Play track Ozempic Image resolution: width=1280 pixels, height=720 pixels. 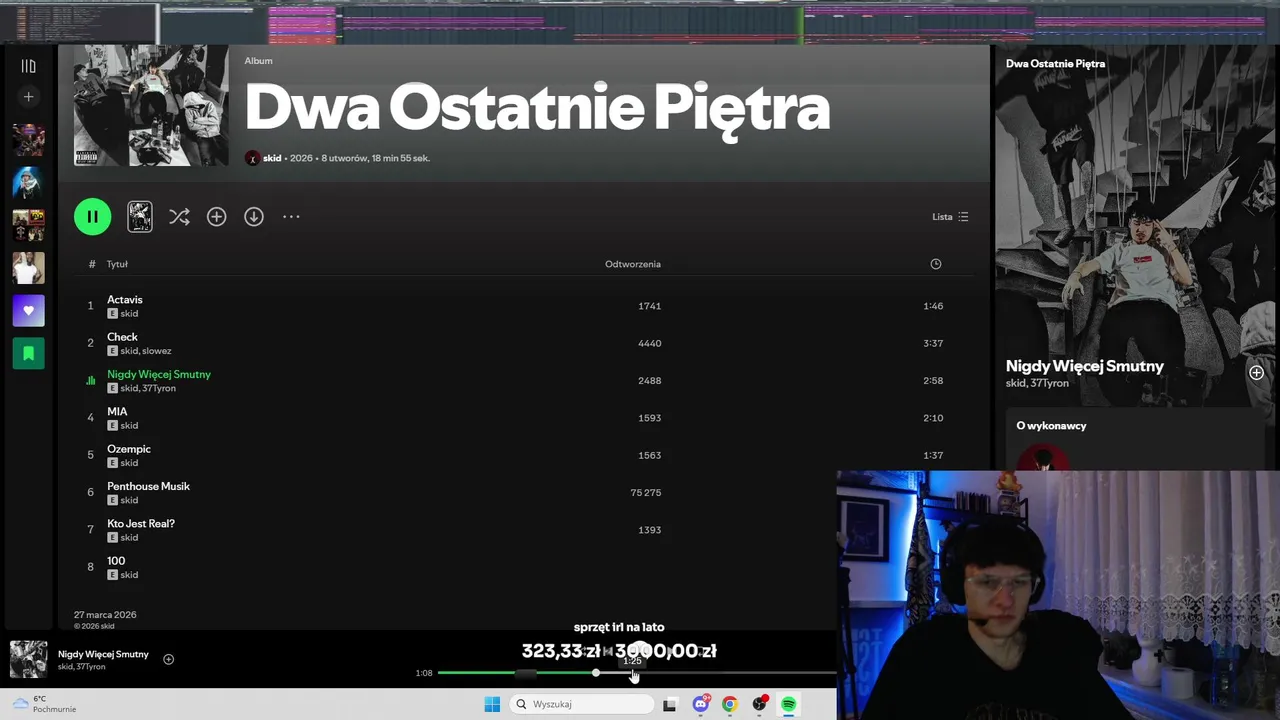[x=129, y=449]
